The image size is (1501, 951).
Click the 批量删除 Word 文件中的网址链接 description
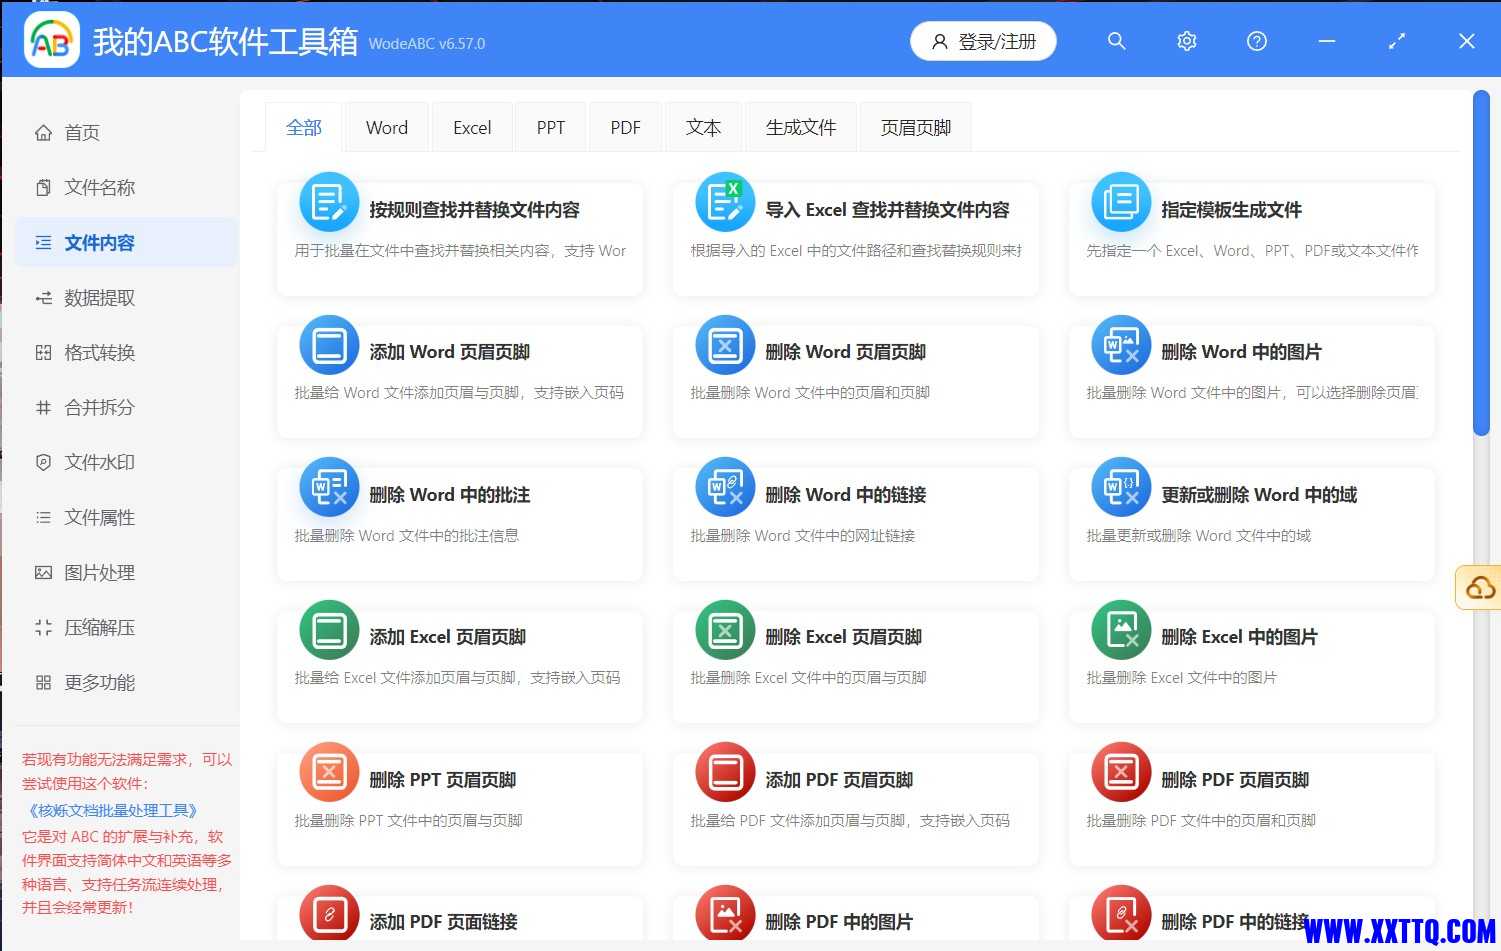pos(802,535)
